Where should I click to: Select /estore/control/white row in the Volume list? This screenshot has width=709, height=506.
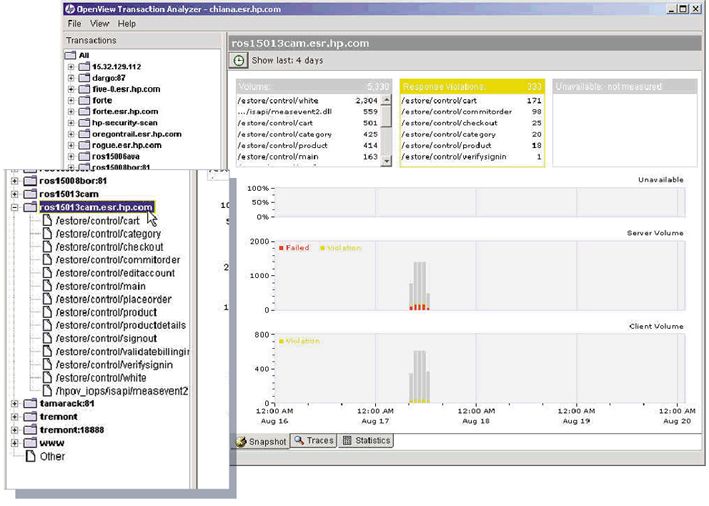pyautogui.click(x=308, y=100)
